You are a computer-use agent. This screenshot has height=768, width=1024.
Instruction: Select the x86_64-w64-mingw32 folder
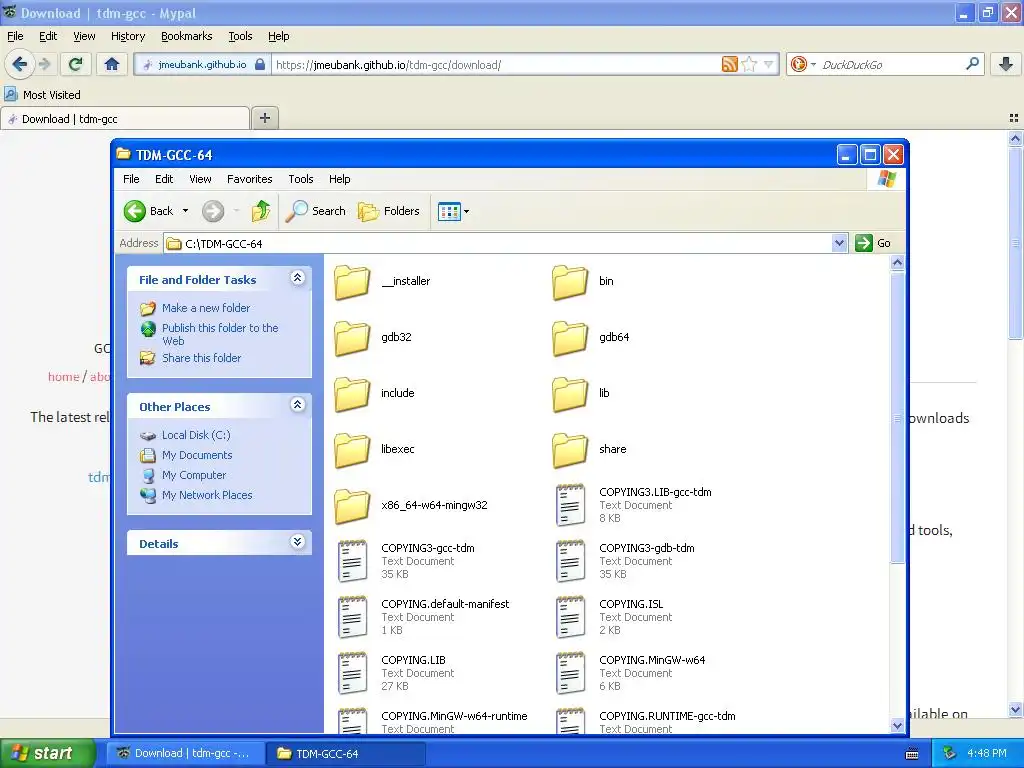point(411,505)
